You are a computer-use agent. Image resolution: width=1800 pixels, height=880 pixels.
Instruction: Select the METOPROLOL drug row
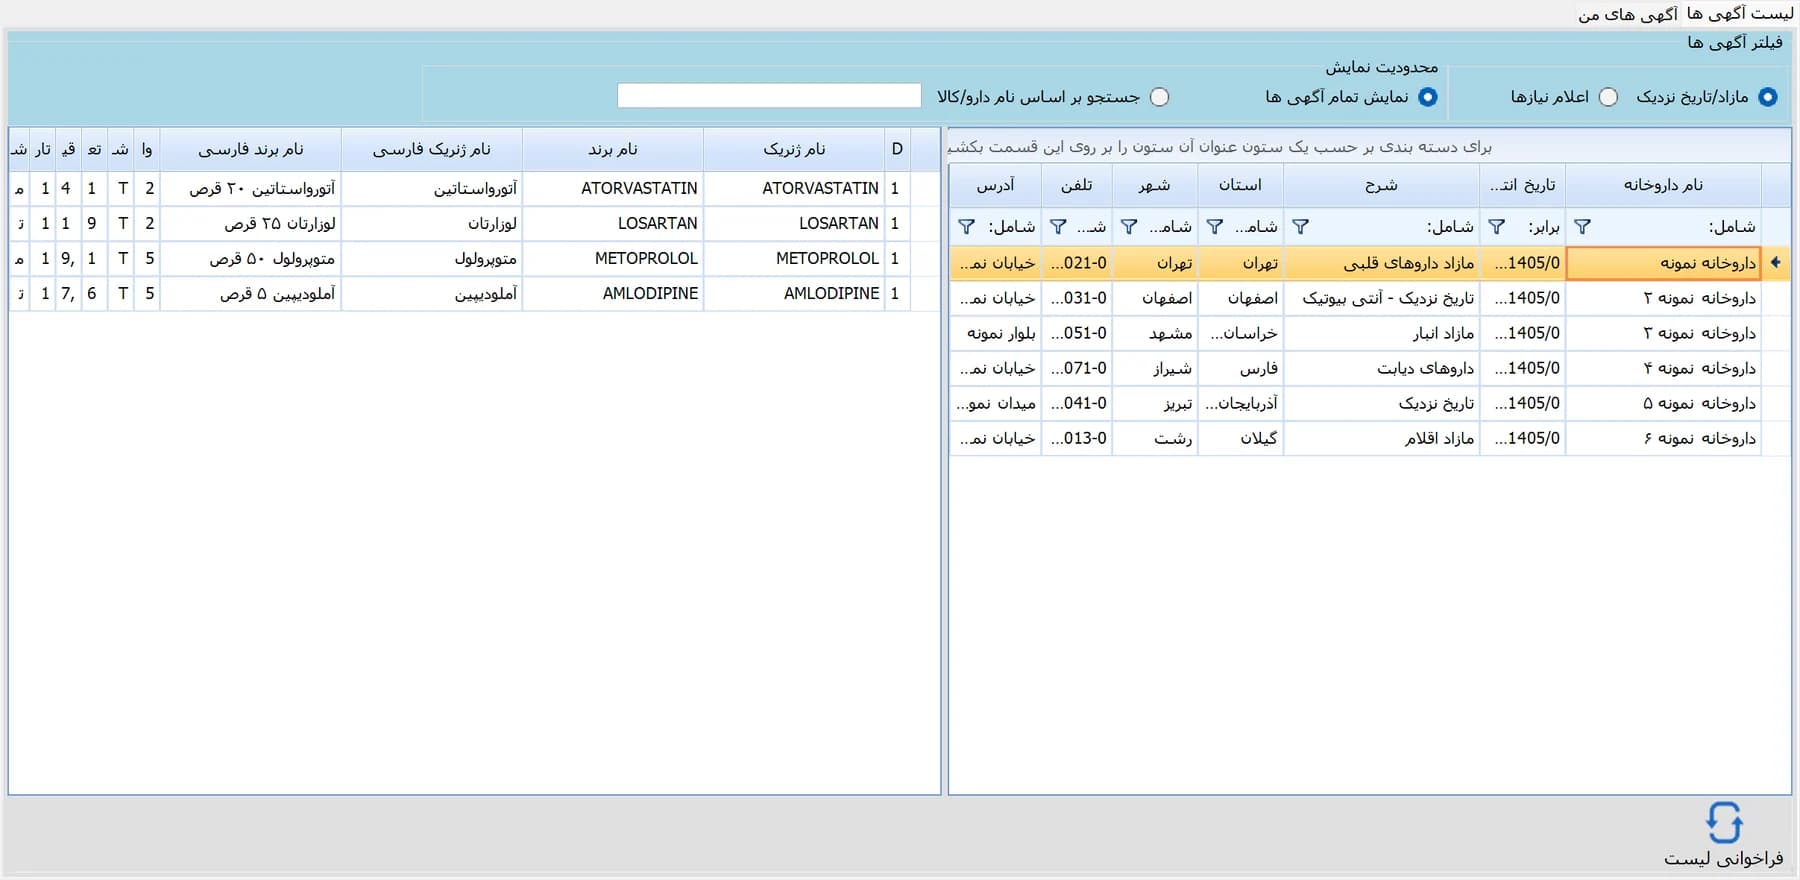(x=475, y=258)
